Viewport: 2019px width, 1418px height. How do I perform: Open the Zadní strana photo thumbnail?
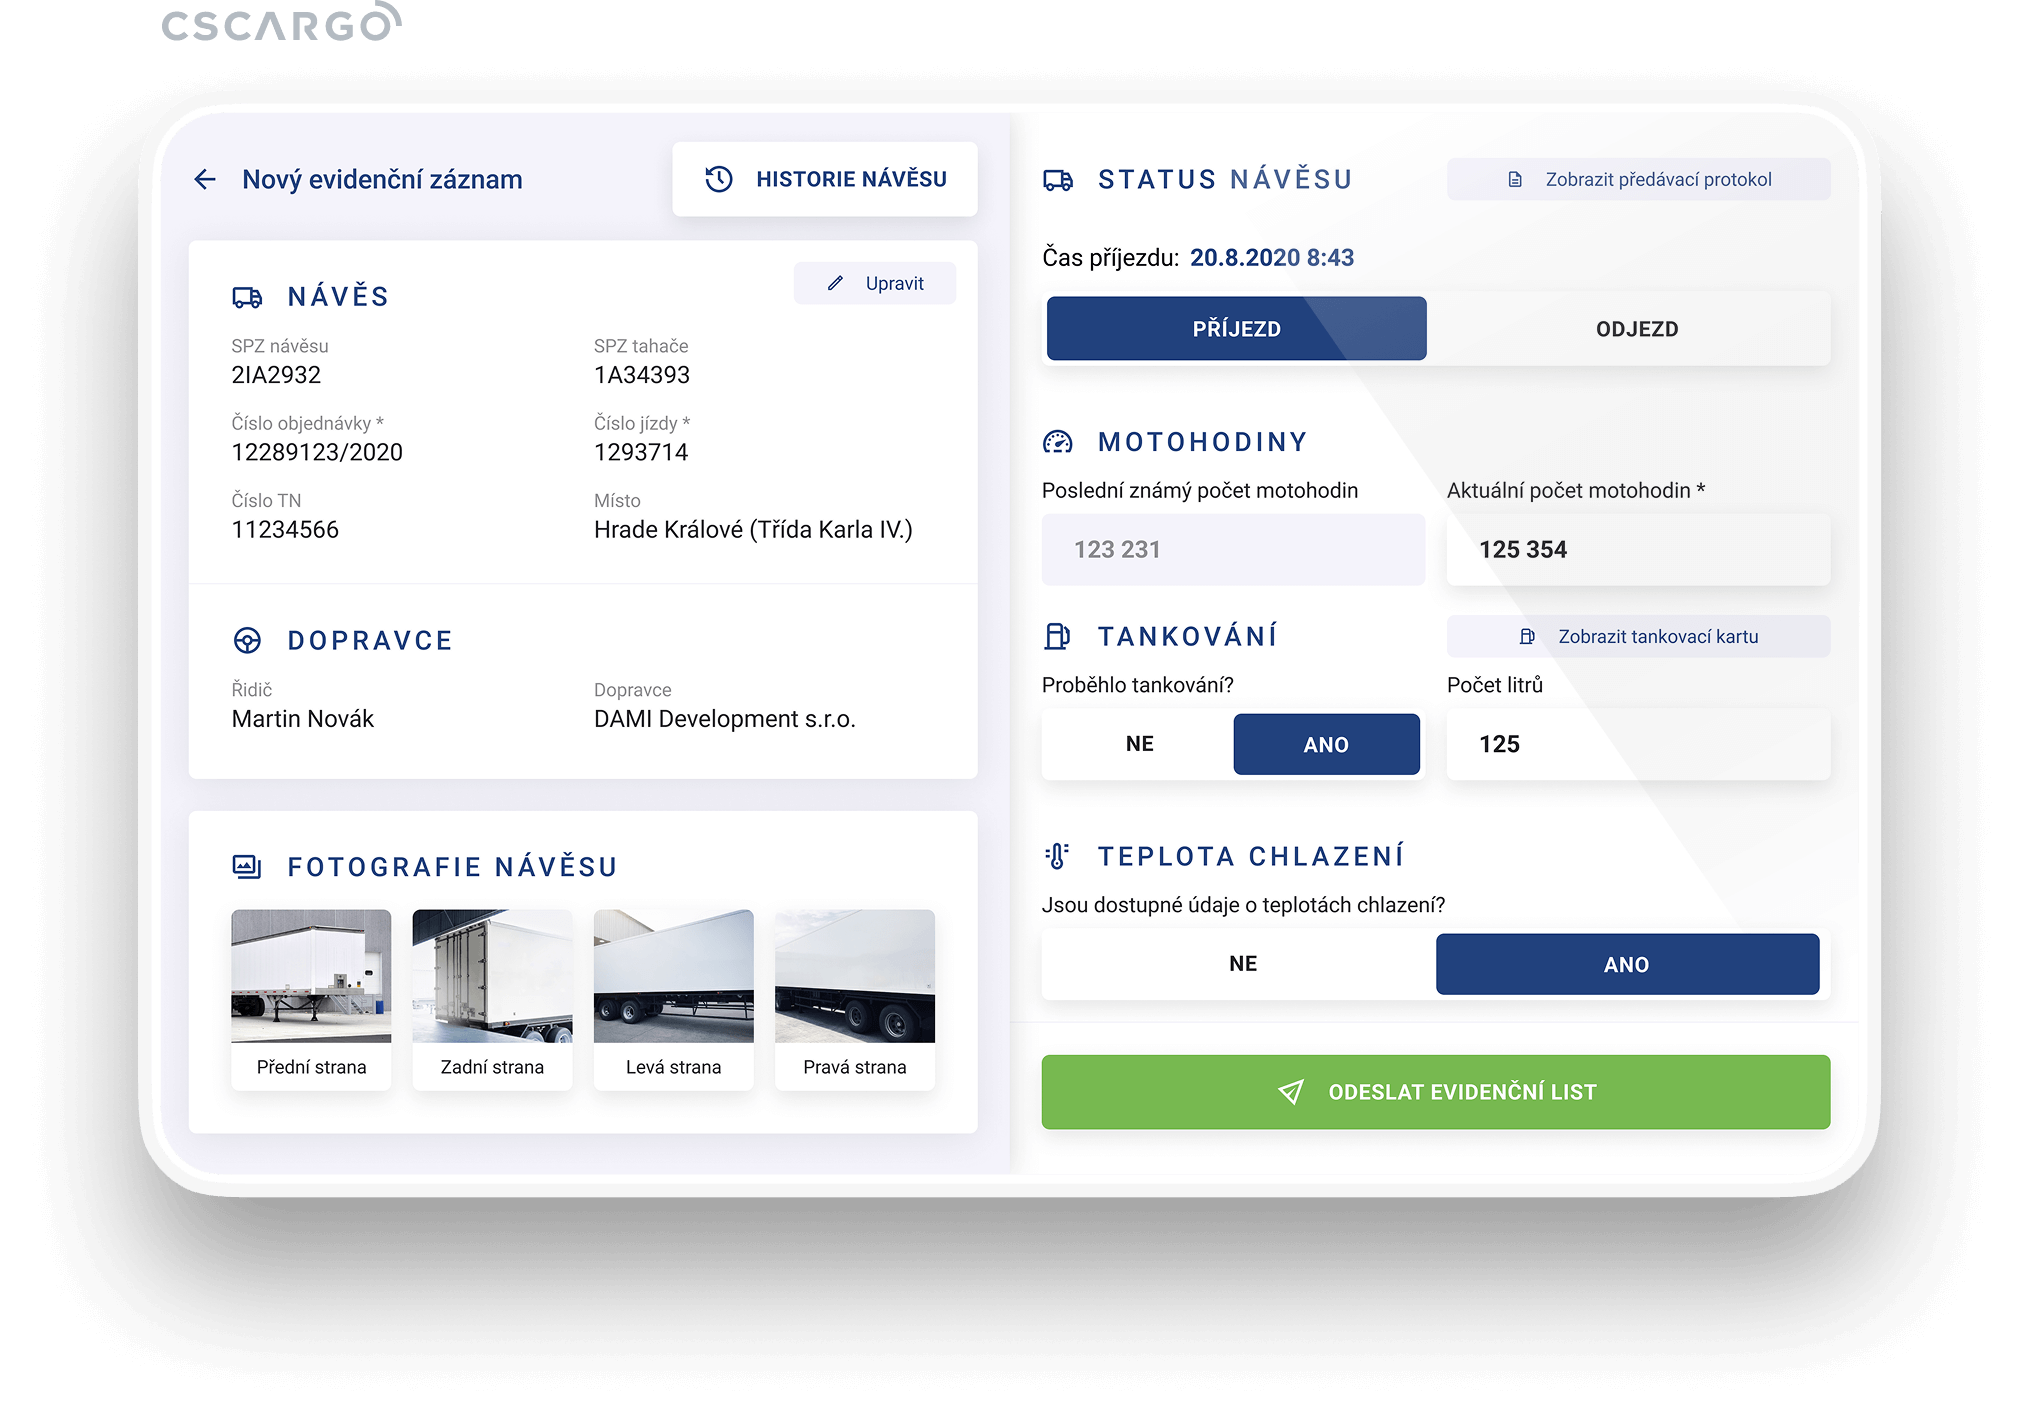[492, 976]
